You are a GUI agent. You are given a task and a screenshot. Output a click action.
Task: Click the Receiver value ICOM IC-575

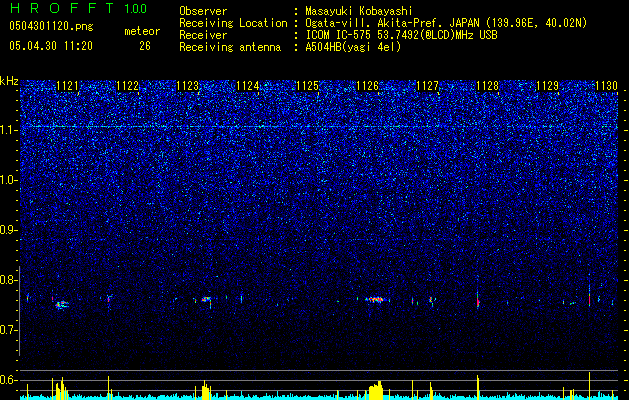click(341, 35)
